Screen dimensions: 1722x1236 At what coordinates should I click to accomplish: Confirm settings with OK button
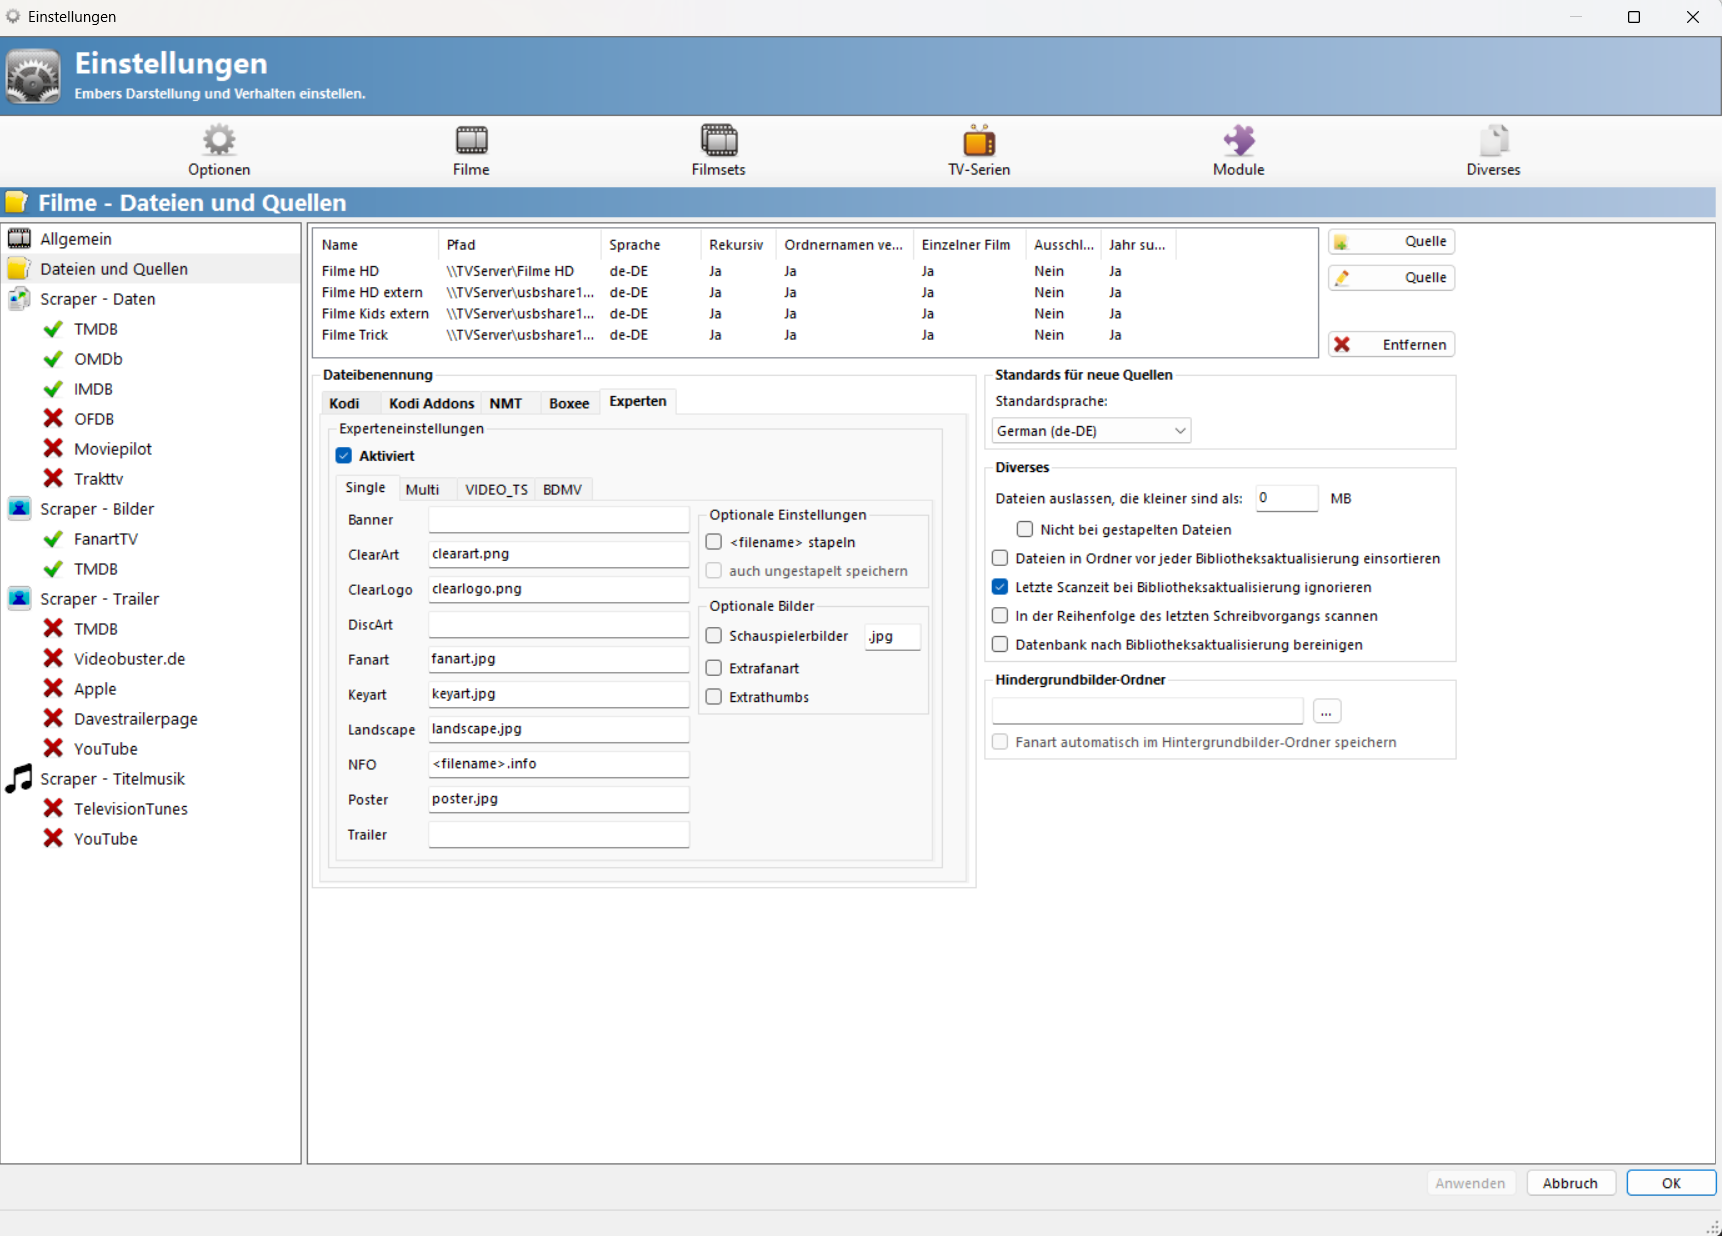(x=1671, y=1183)
